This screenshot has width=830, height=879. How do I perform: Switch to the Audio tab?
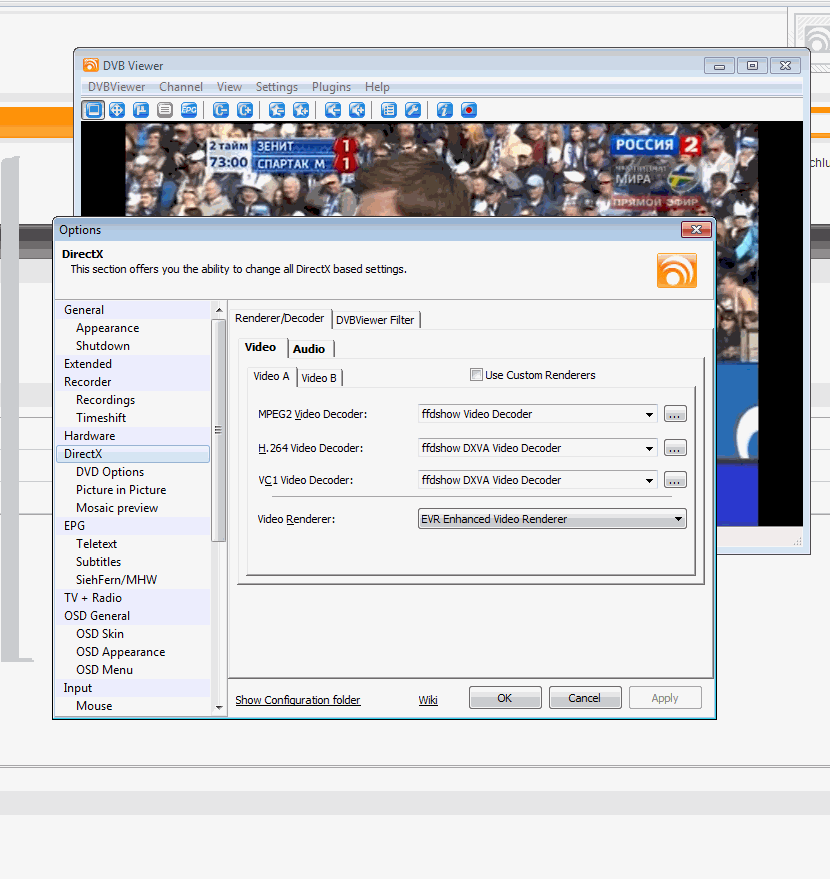[x=309, y=349]
